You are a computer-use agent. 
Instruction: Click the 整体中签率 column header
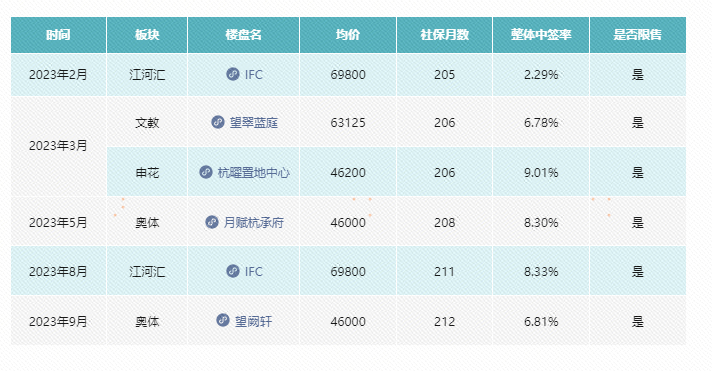click(x=541, y=35)
